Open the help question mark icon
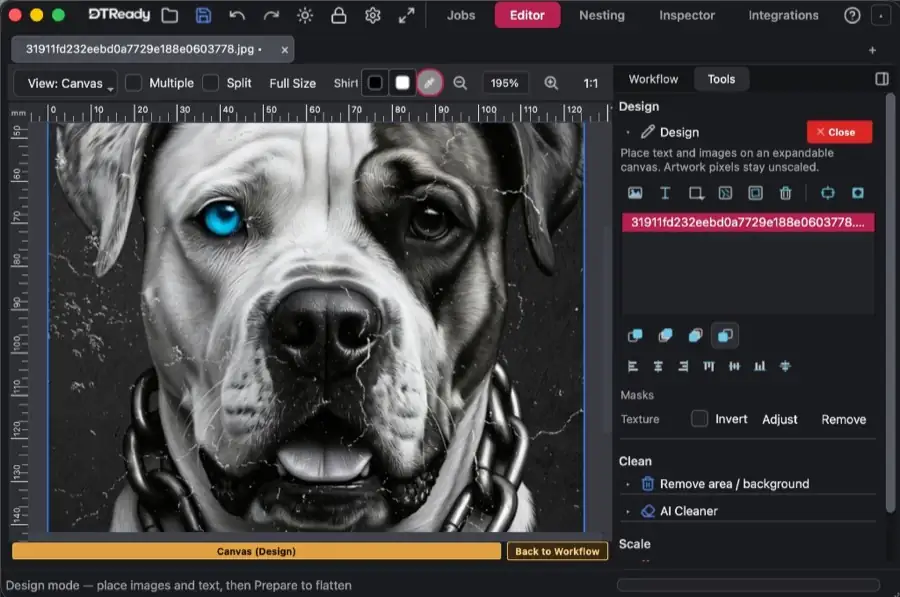Viewport: 900px width, 597px height. (852, 15)
